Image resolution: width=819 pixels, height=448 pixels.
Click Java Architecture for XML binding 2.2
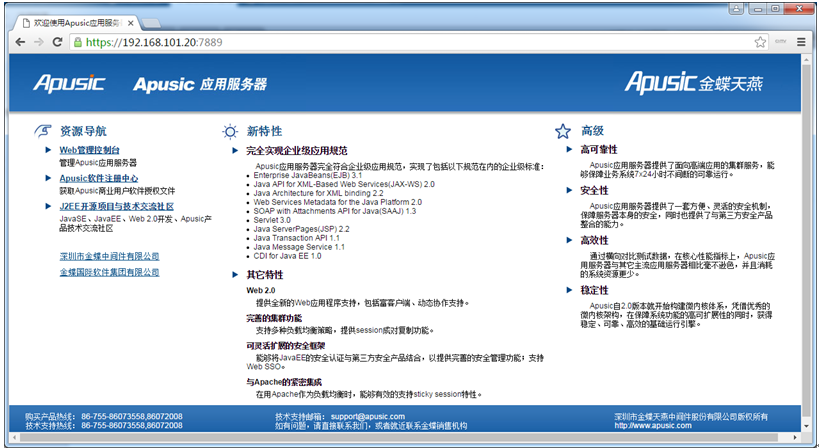(318, 193)
